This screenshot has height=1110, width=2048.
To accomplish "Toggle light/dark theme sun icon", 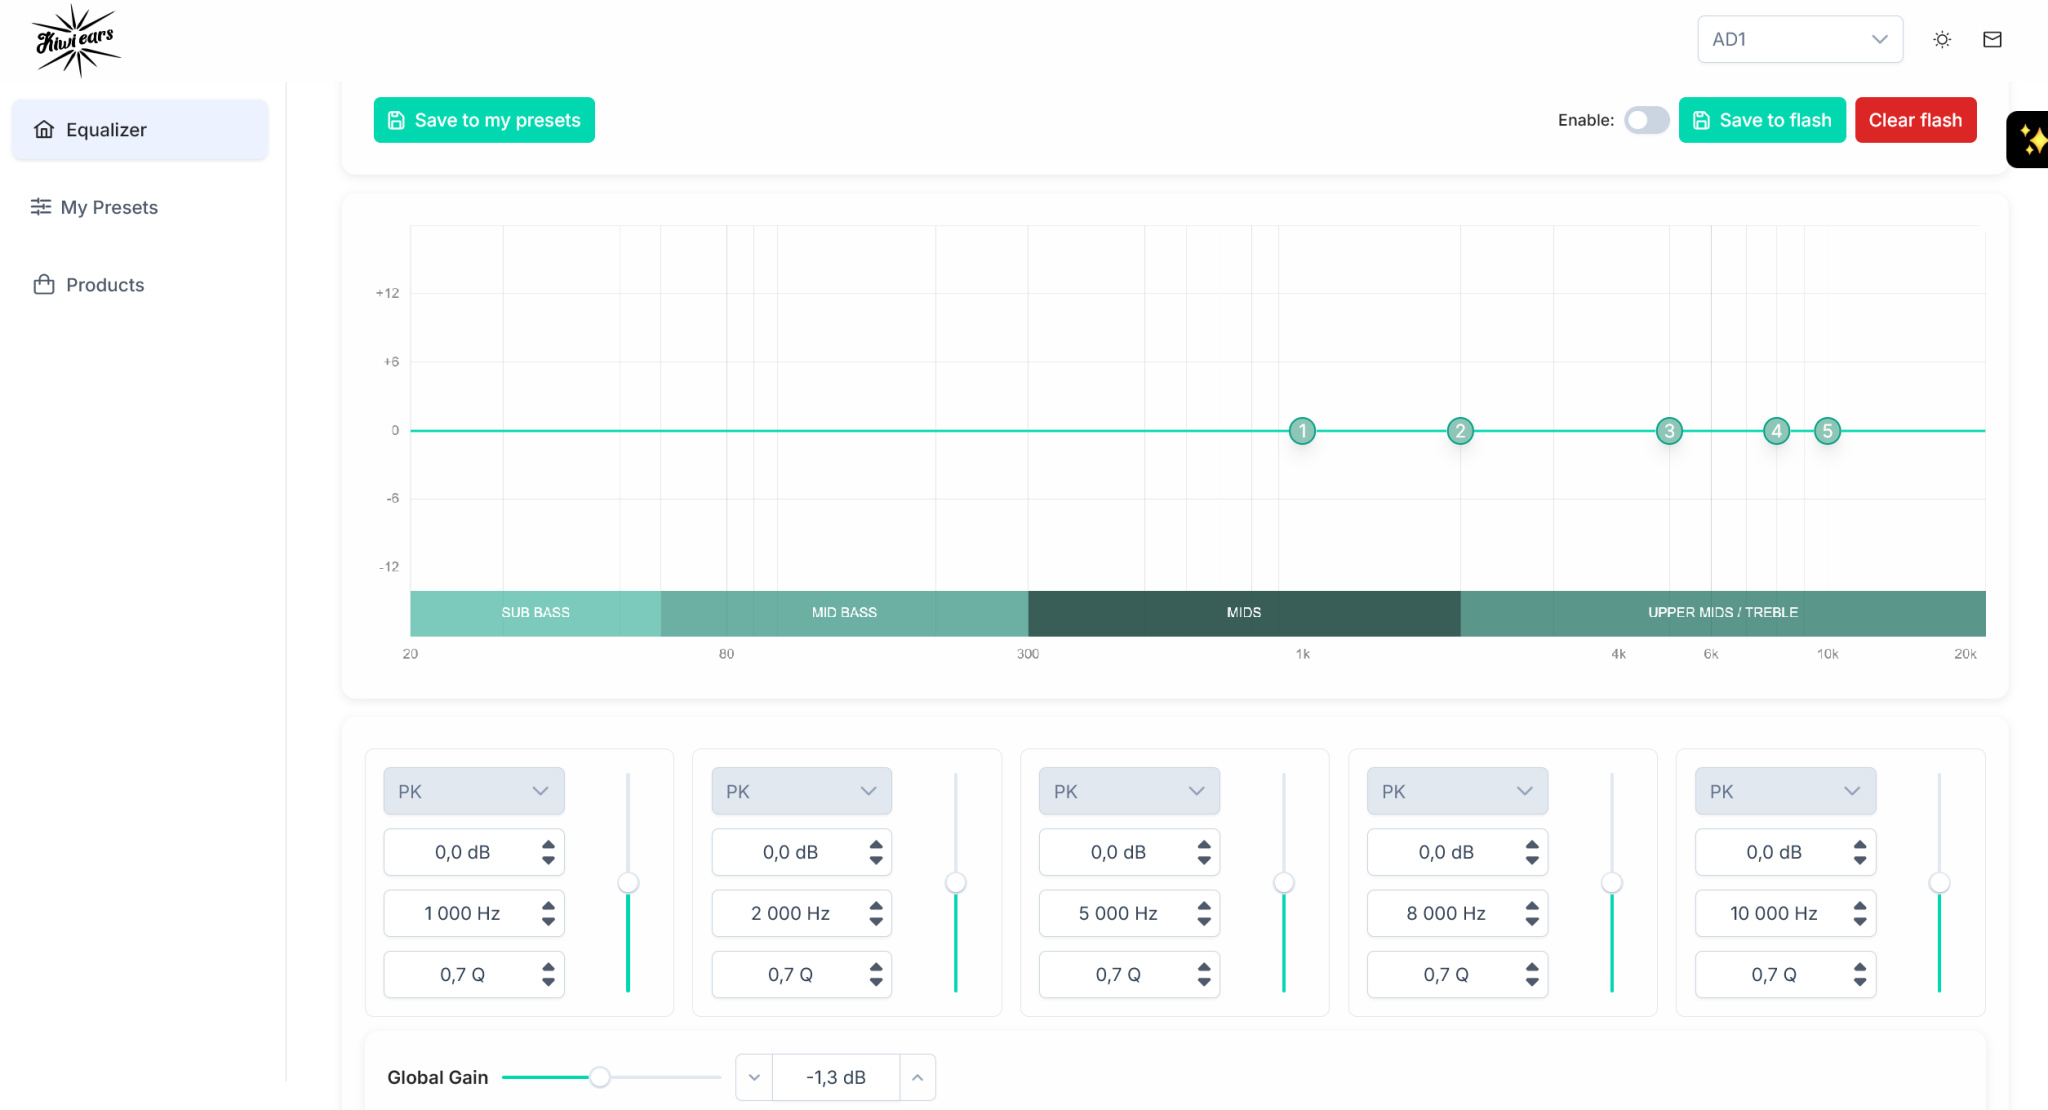I will pyautogui.click(x=1942, y=40).
